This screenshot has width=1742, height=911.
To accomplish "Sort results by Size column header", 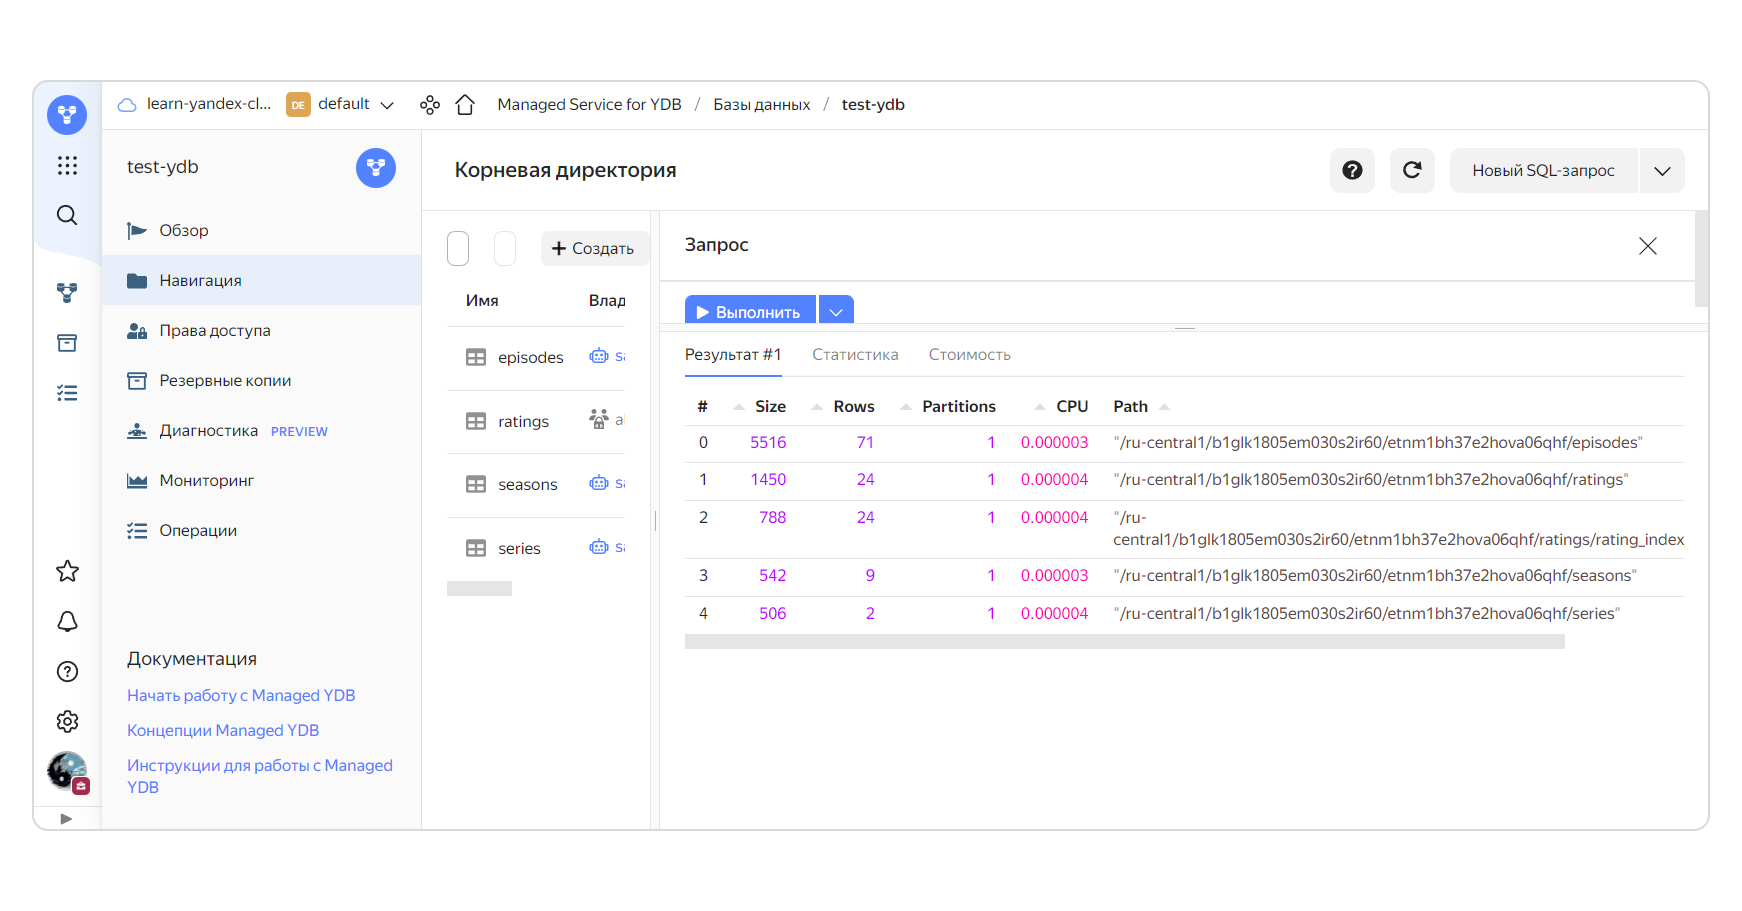I will pos(769,407).
